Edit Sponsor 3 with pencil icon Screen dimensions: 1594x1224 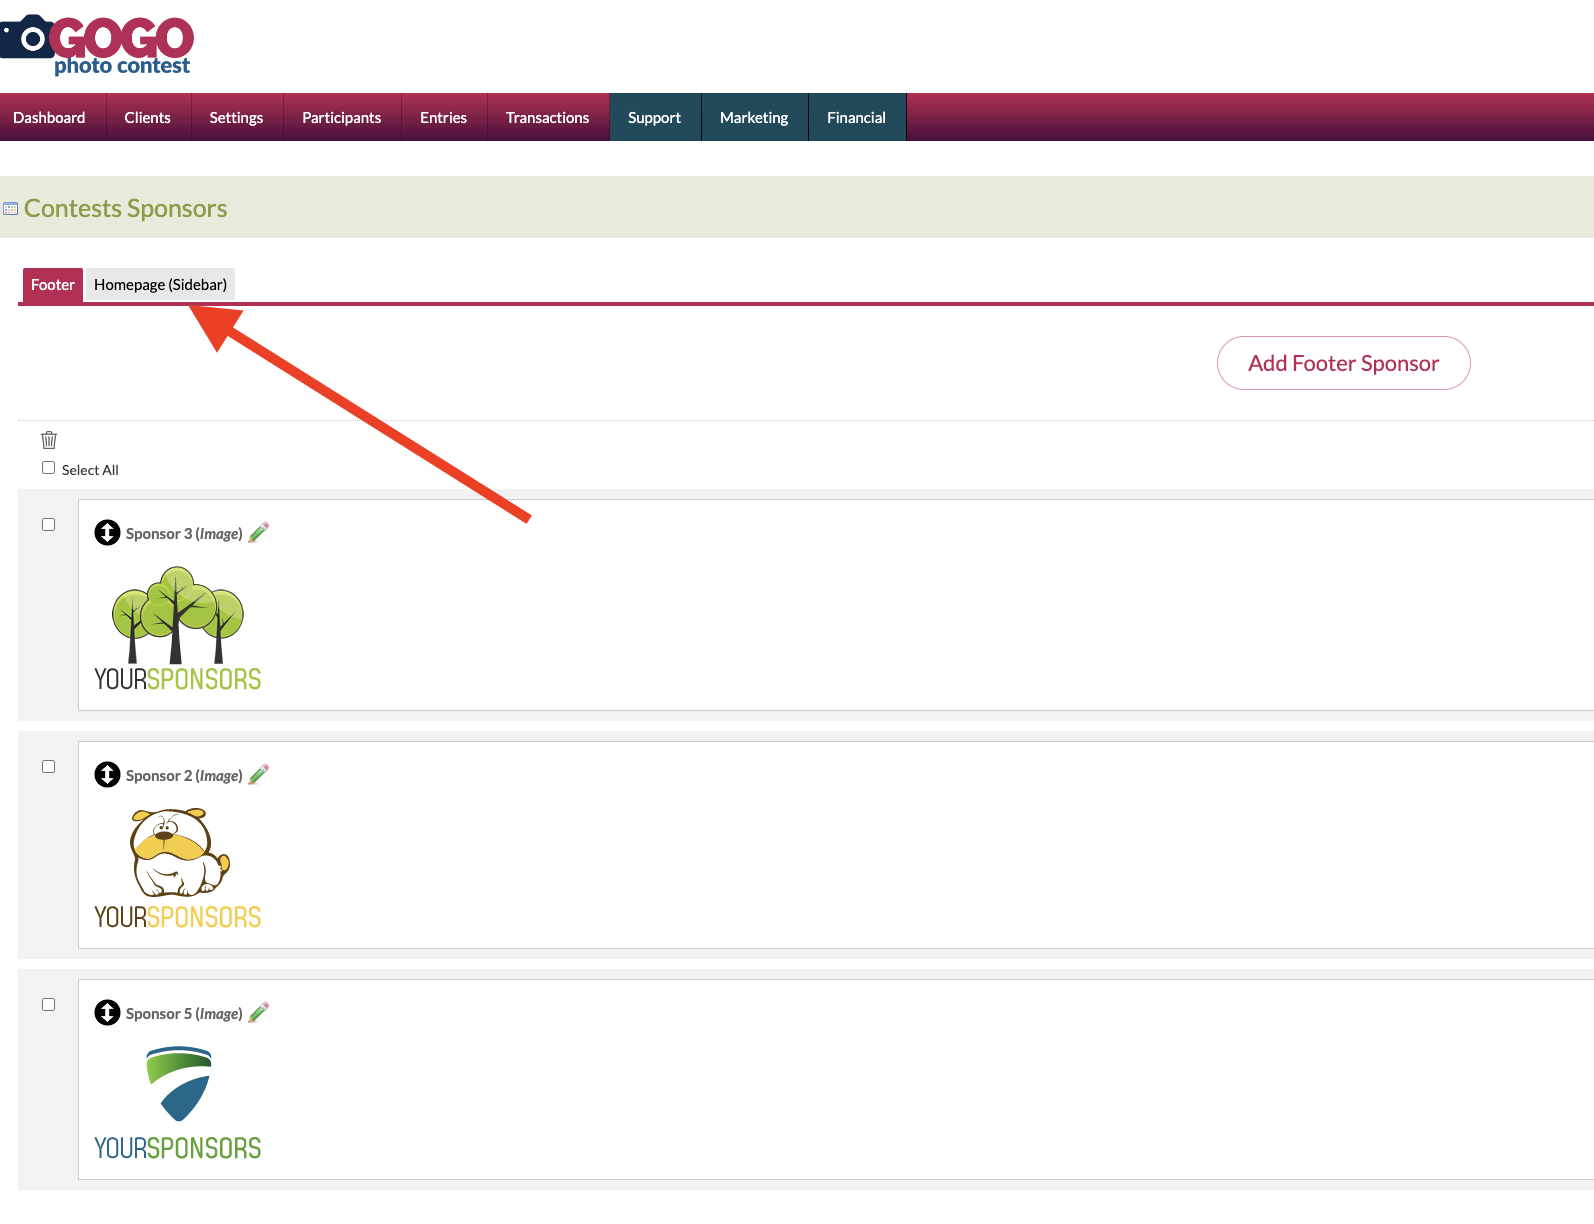[x=259, y=533]
